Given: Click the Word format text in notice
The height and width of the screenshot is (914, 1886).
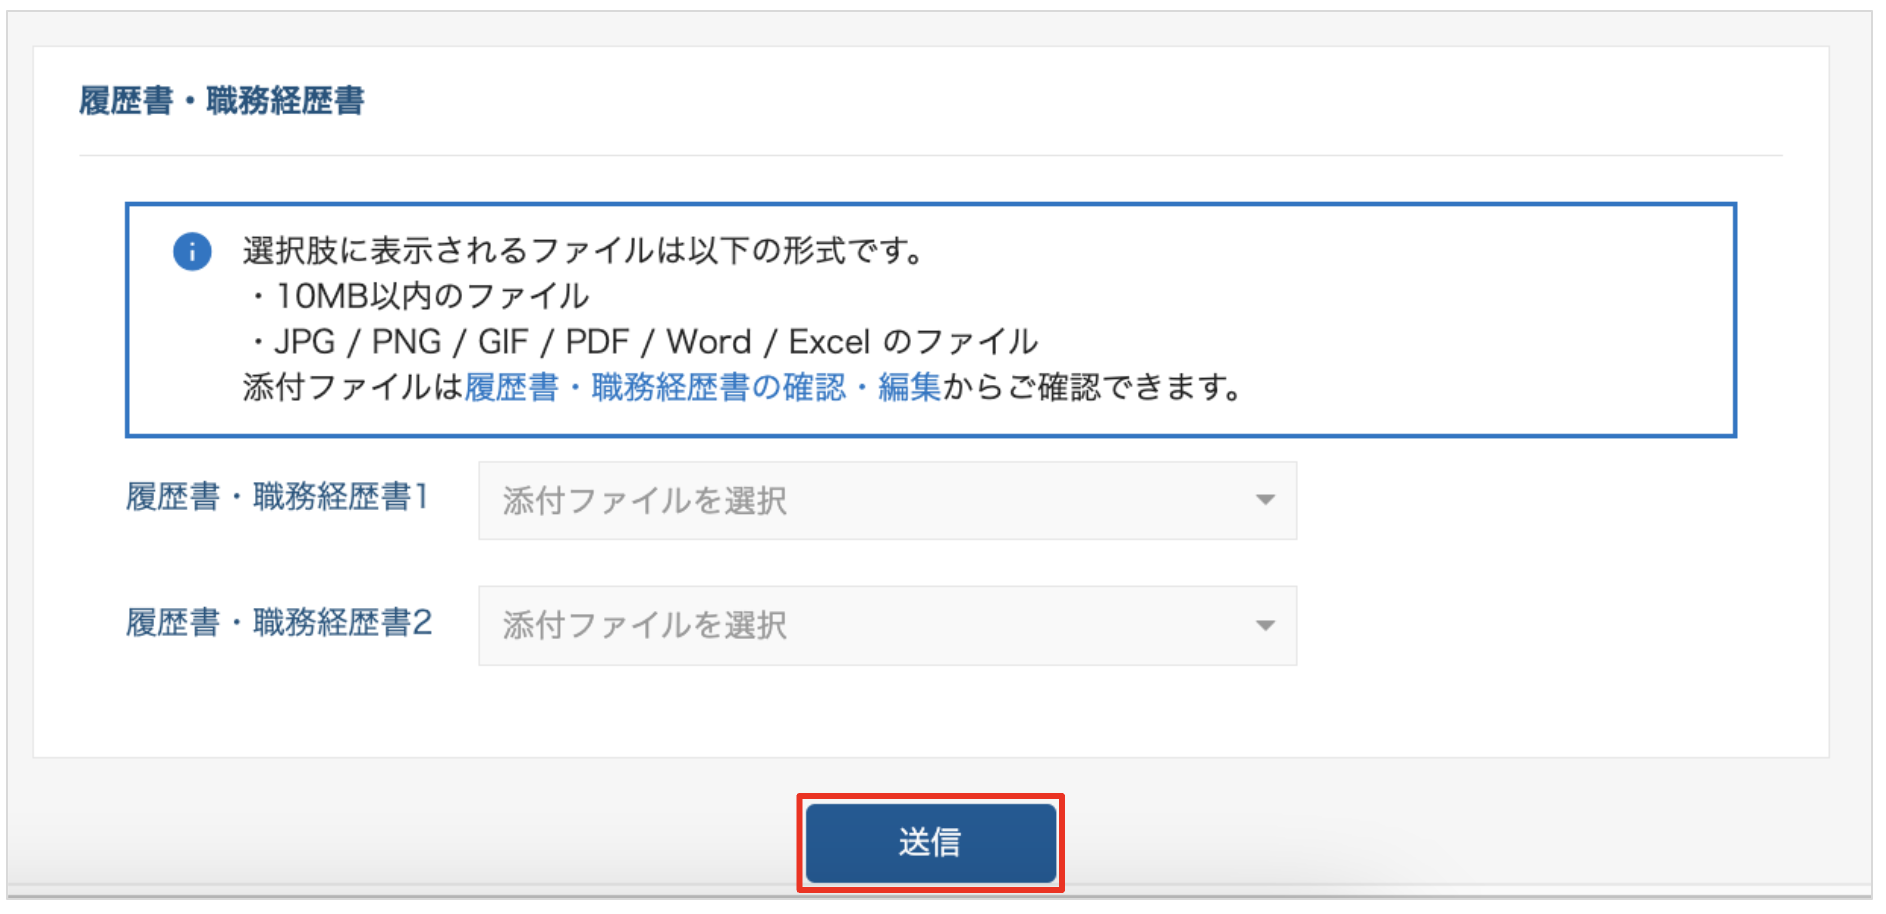Looking at the screenshot, I should coord(709,342).
